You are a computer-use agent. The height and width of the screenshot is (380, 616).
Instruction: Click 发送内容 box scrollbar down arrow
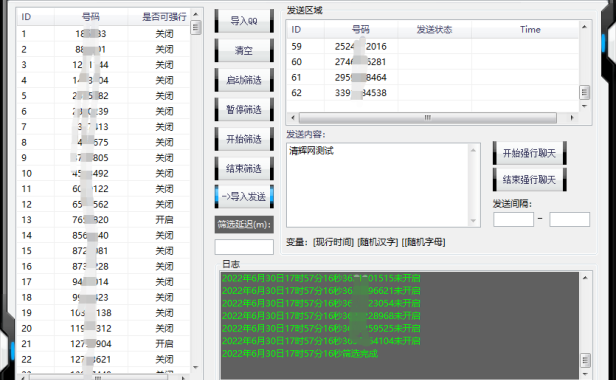pyautogui.click(x=473, y=220)
